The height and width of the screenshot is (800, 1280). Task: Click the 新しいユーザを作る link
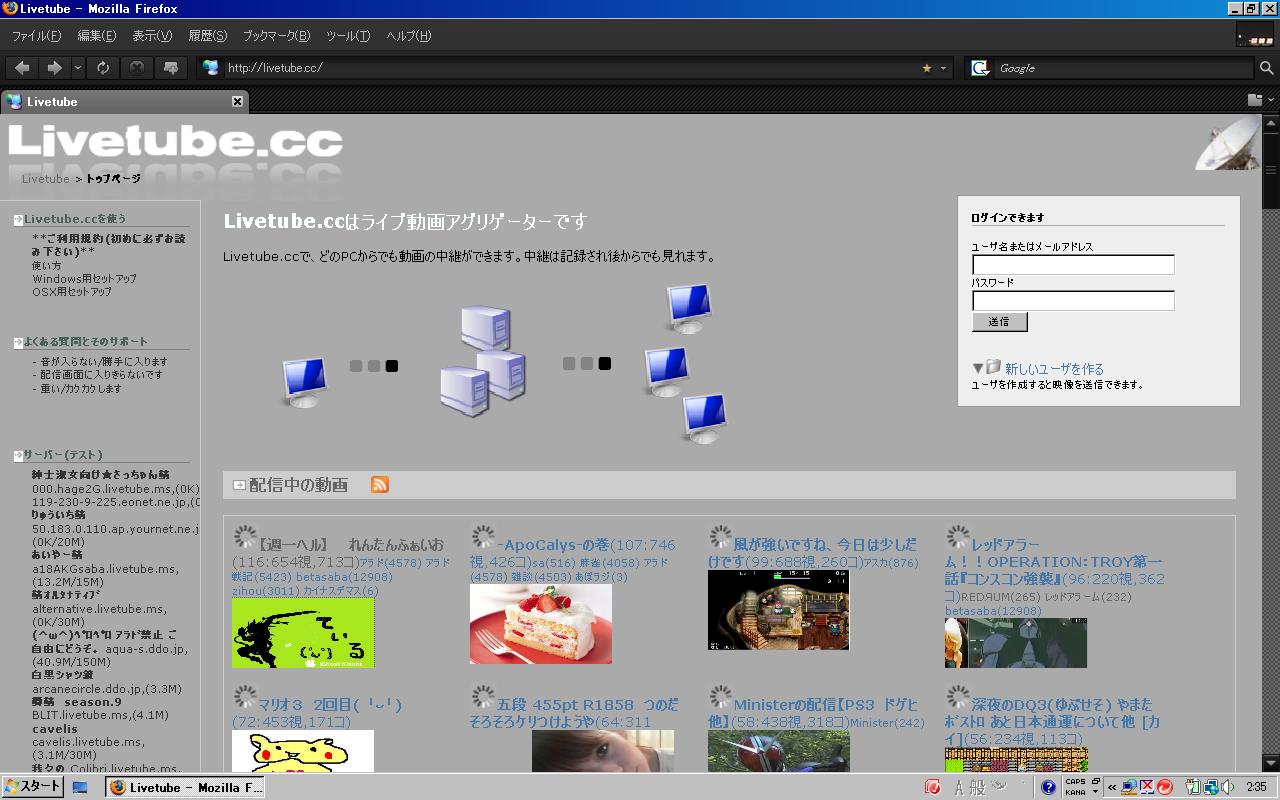pyautogui.click(x=1054, y=369)
